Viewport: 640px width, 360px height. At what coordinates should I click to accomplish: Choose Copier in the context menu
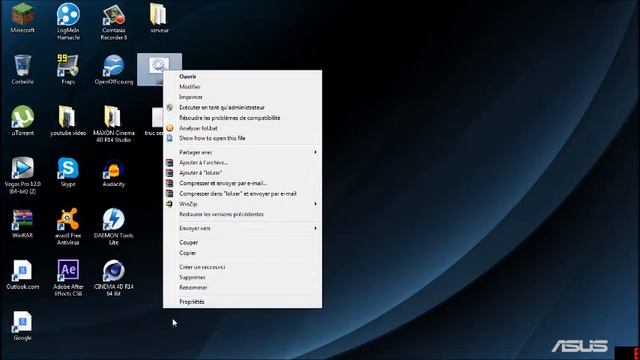point(242,253)
